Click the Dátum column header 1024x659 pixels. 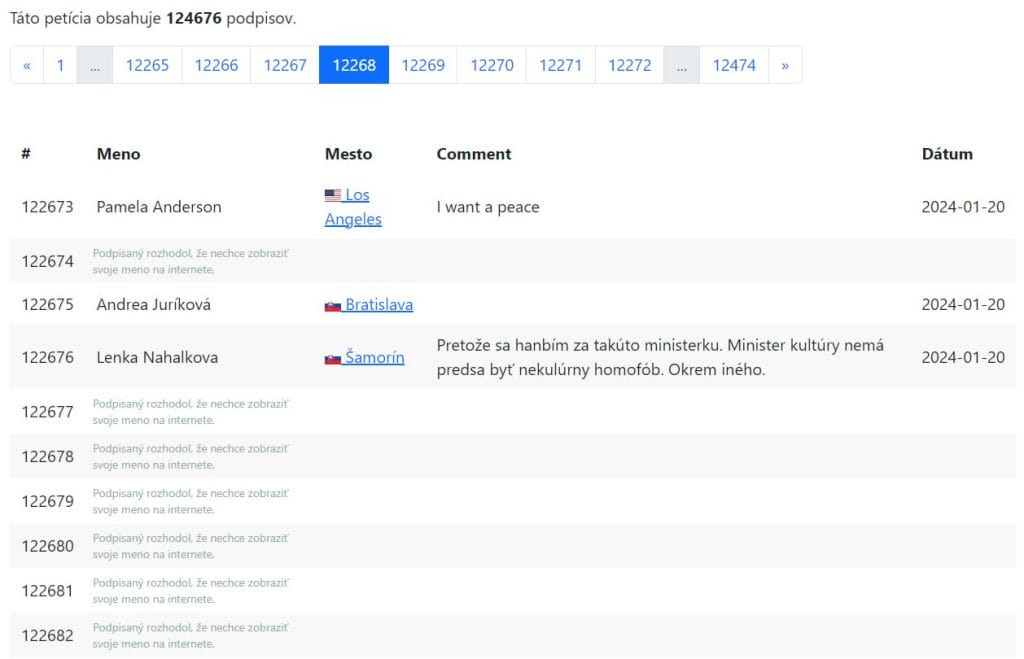(947, 154)
